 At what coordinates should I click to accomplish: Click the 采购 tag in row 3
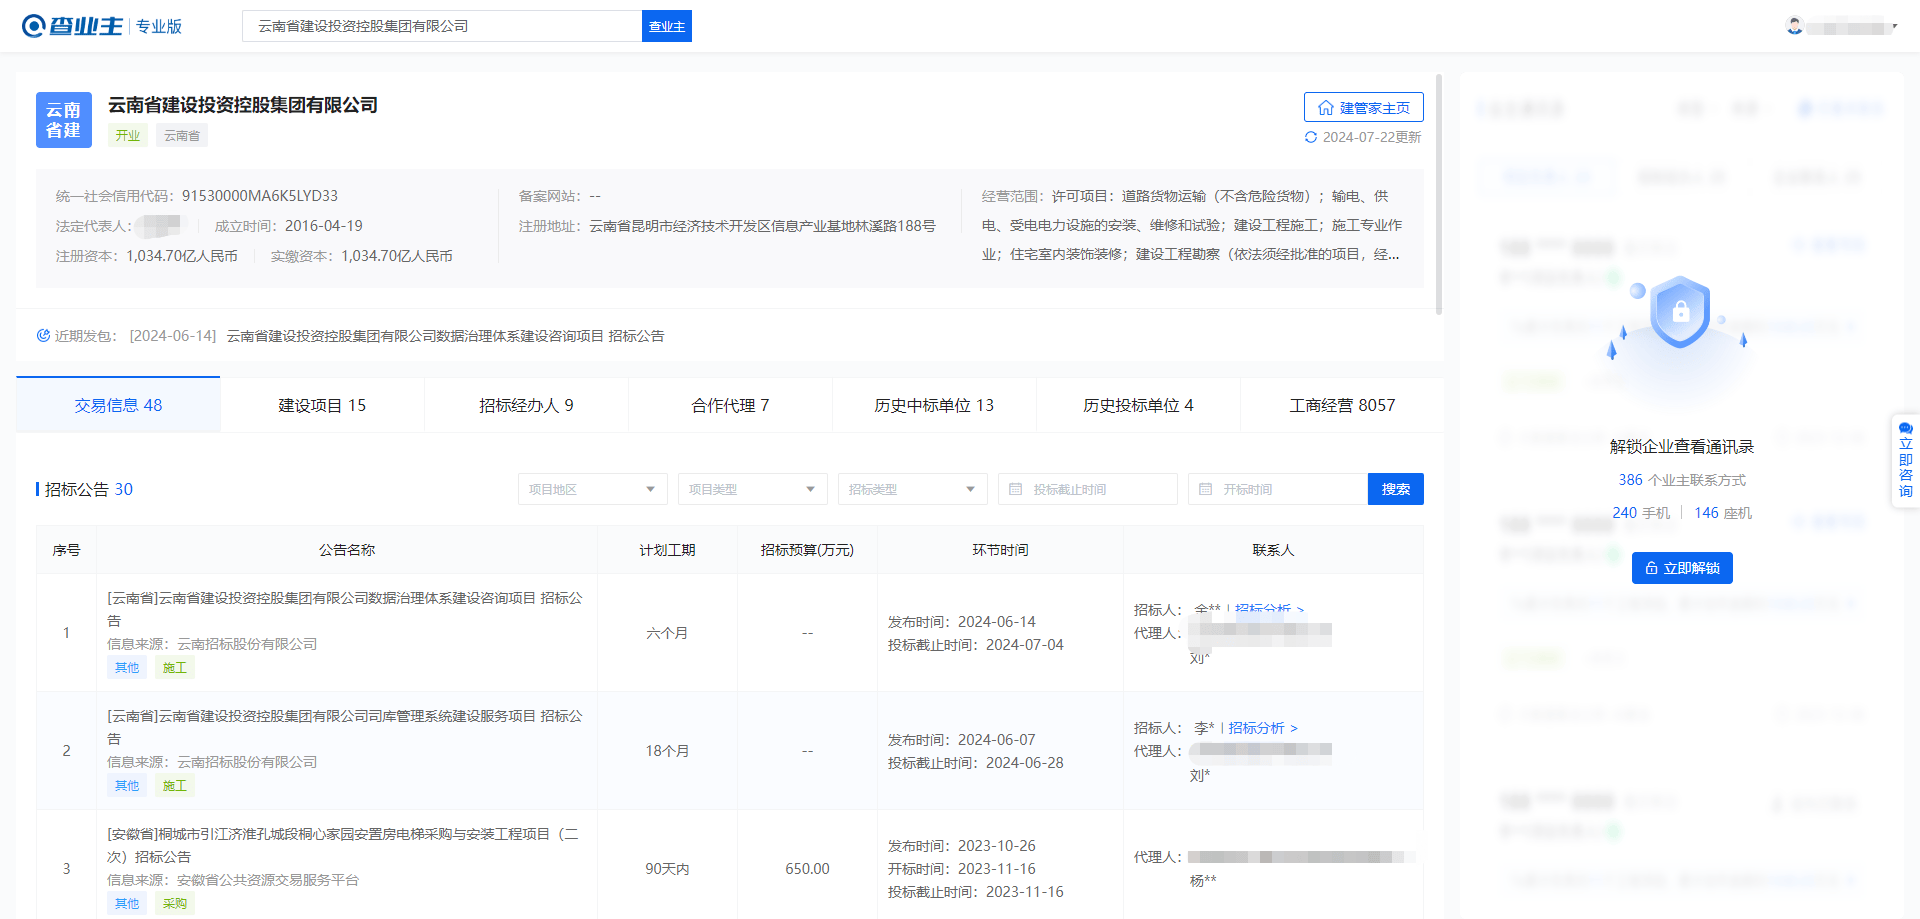[175, 904]
